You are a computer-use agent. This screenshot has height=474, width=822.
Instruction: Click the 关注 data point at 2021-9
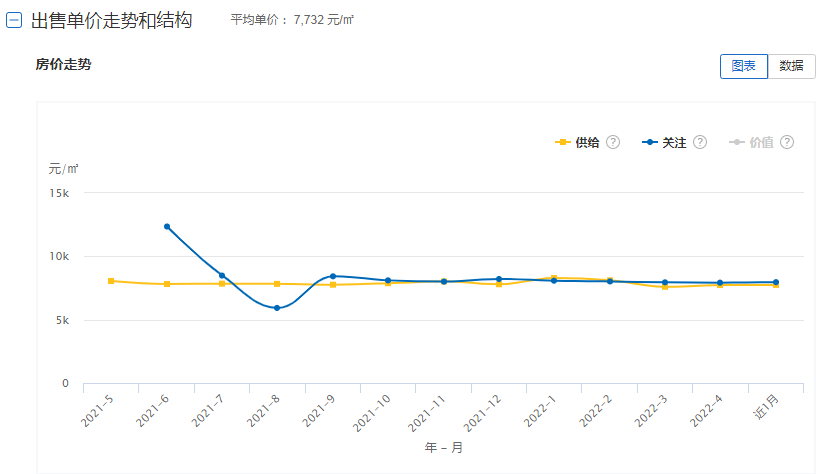[x=332, y=276]
